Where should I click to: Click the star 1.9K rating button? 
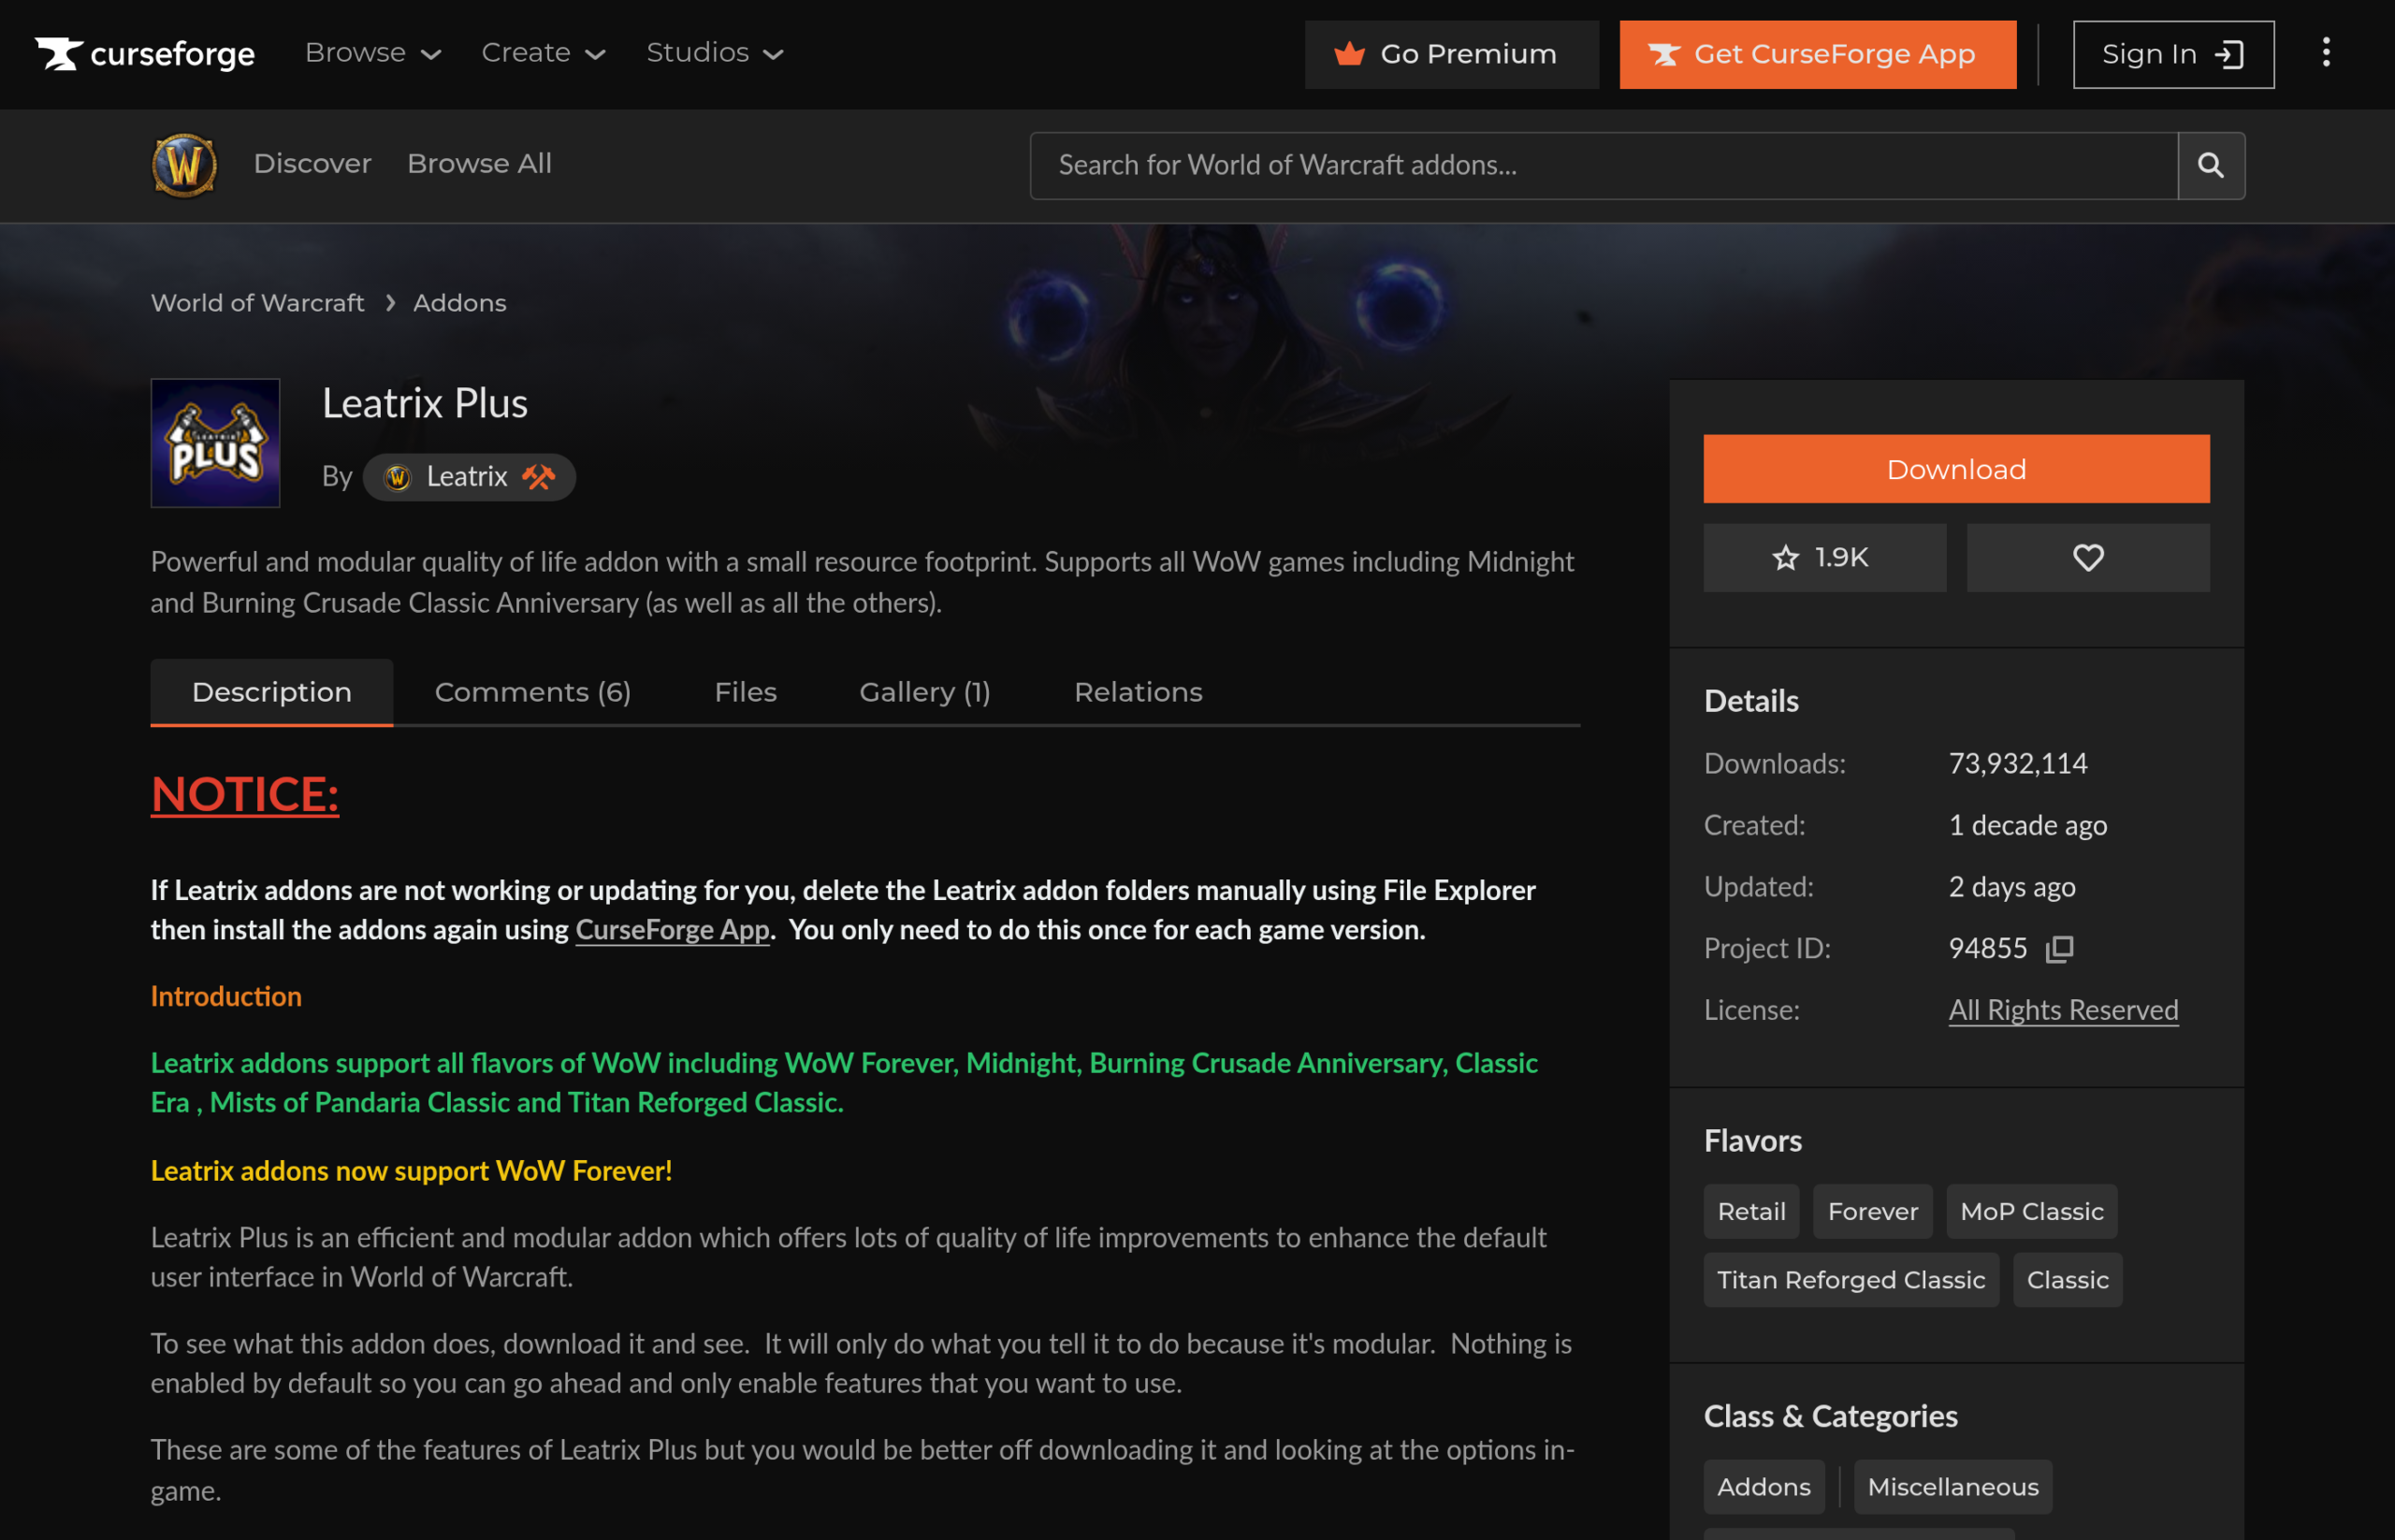[x=1825, y=558]
